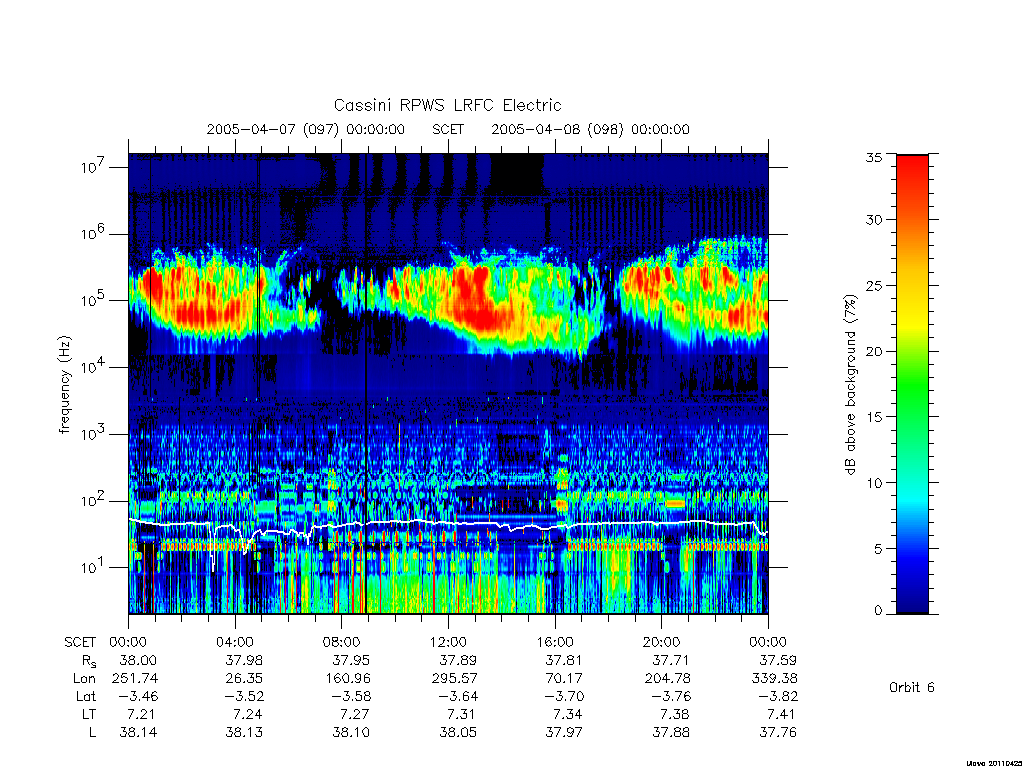Click the longitude value 26.35
Image resolution: width=1024 pixels, height=768 pixels.
click(x=244, y=679)
